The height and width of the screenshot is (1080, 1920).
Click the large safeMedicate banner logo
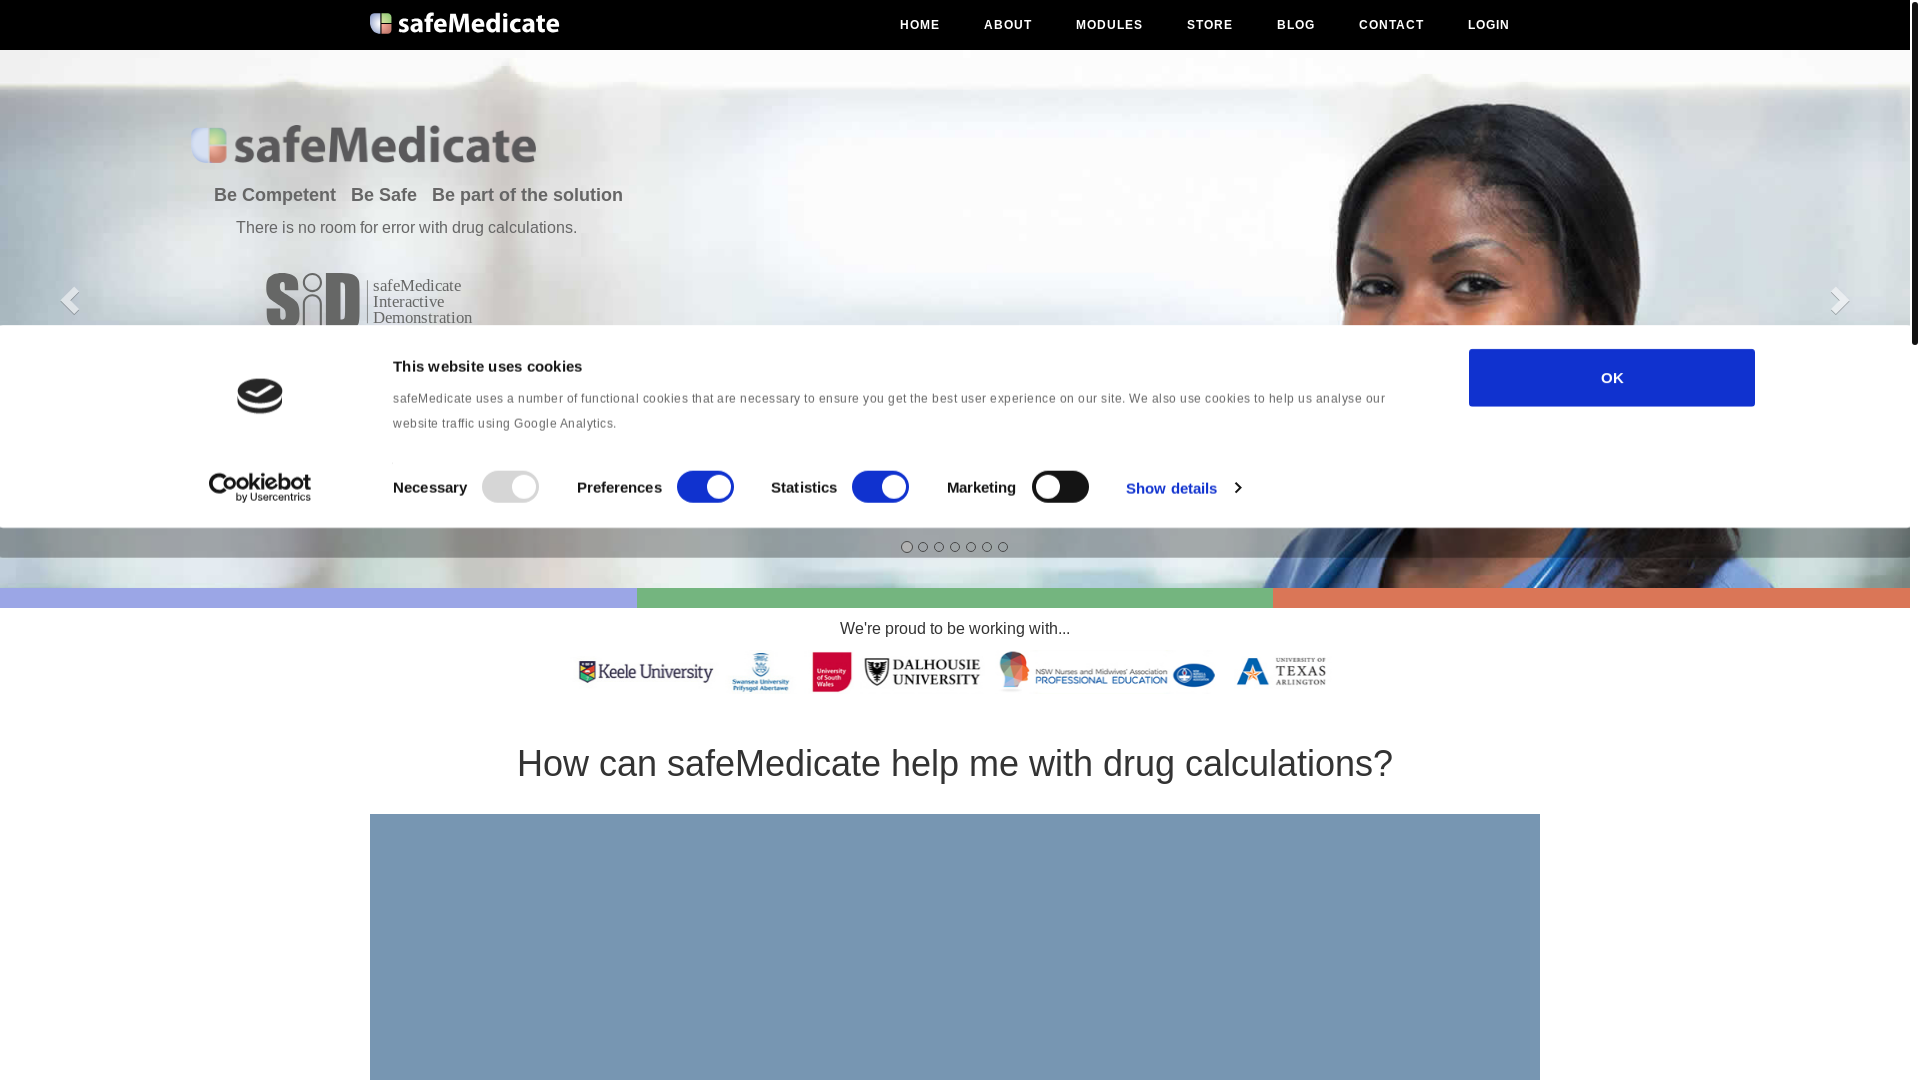tap(363, 145)
